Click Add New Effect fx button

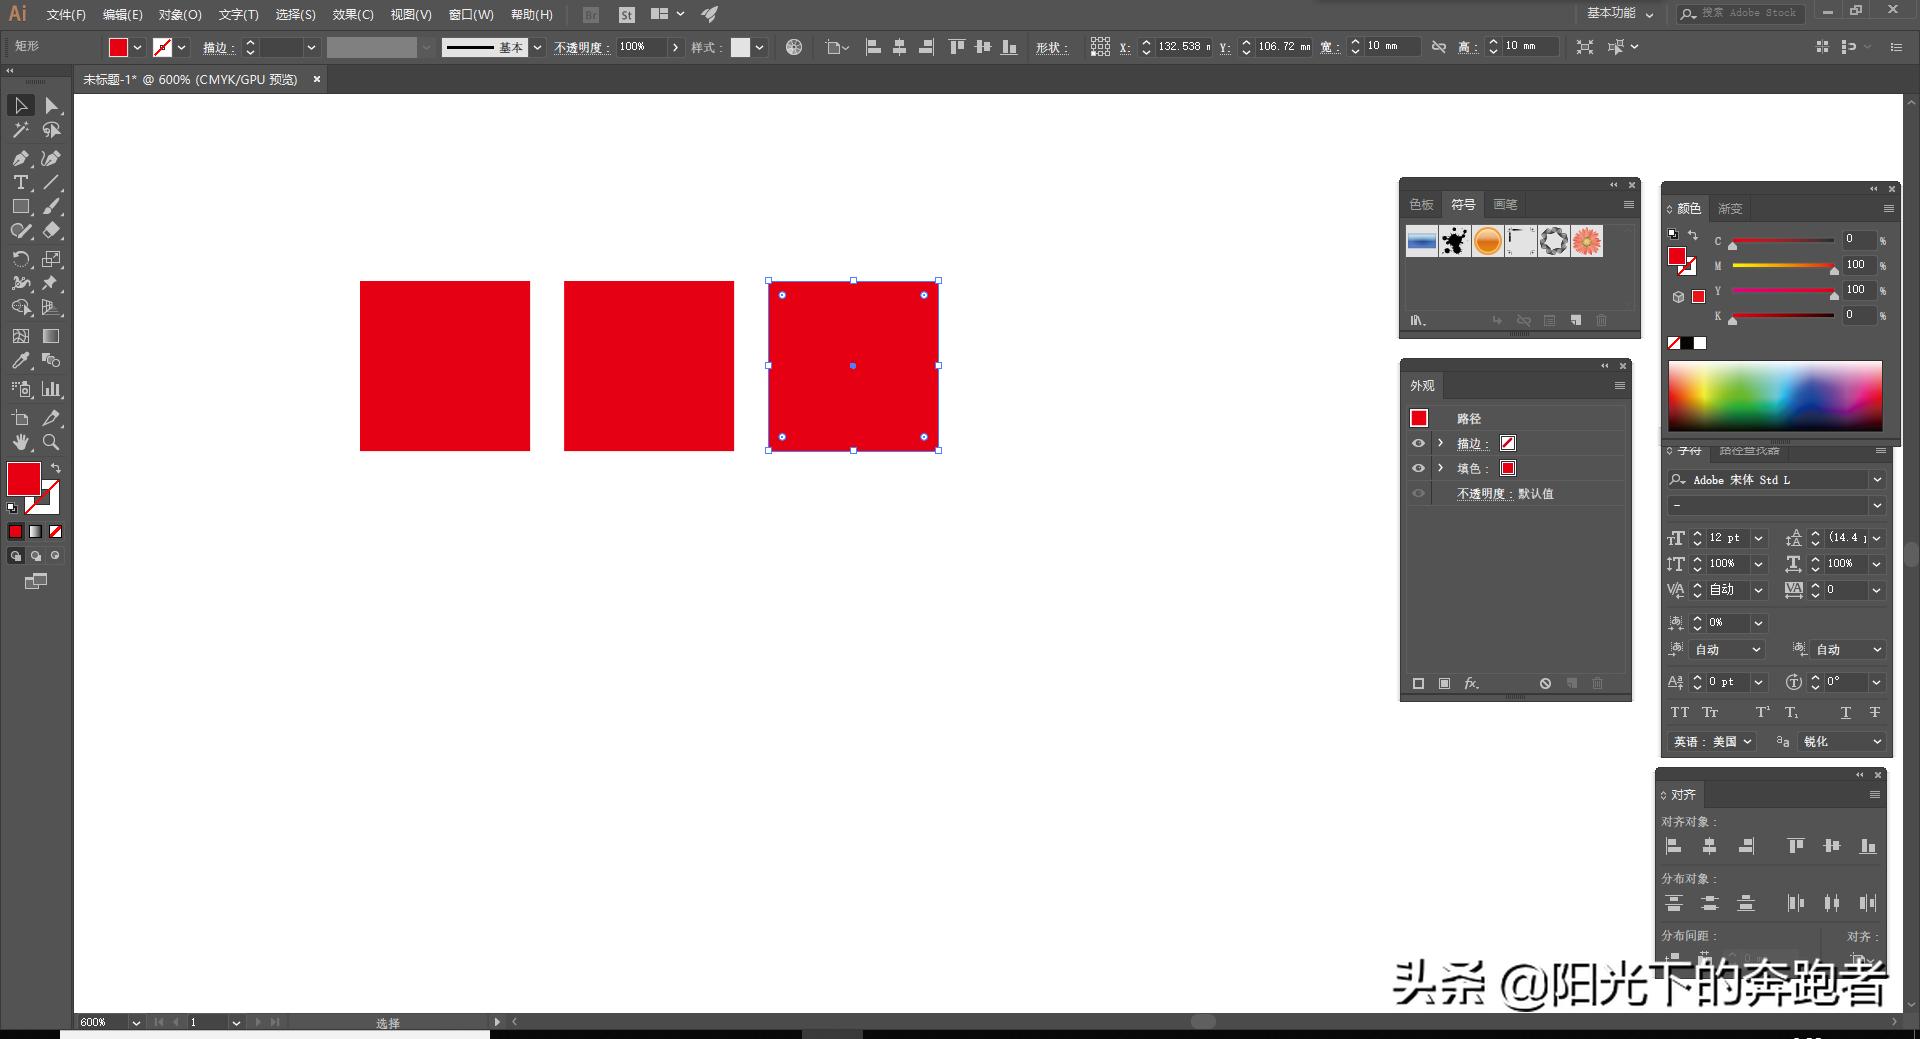[x=1471, y=683]
